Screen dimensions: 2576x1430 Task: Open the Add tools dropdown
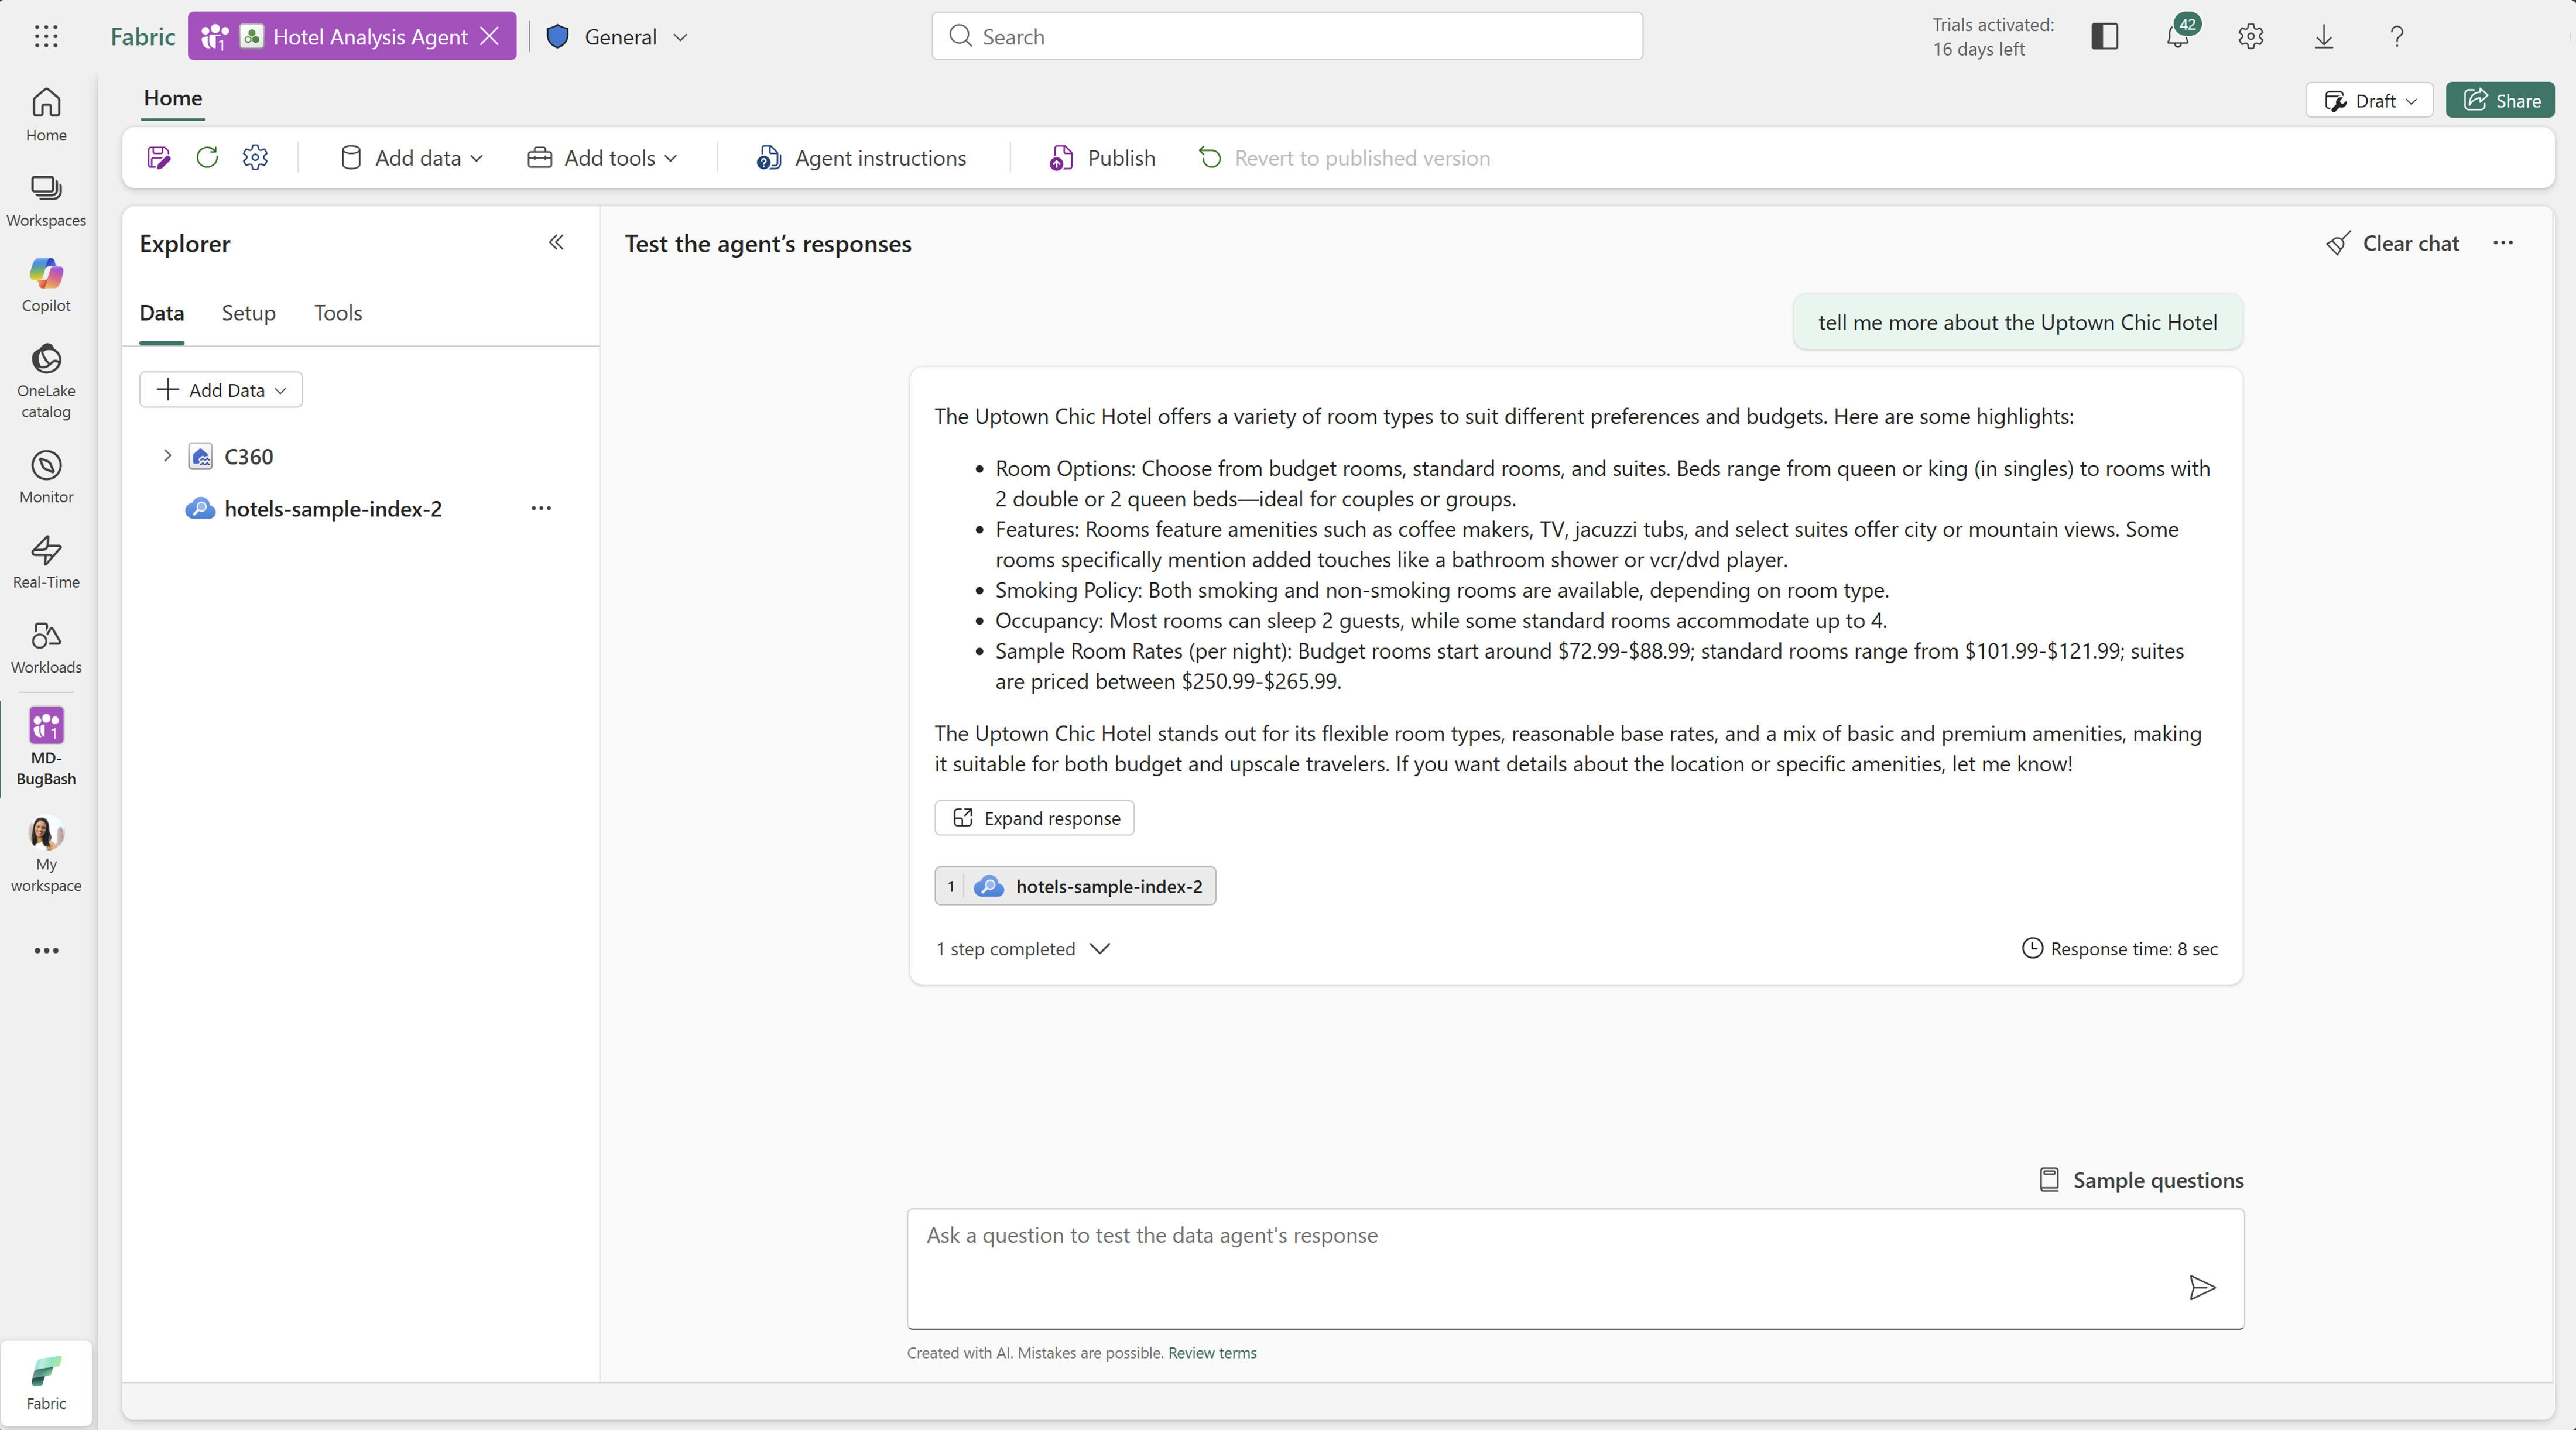(x=603, y=158)
